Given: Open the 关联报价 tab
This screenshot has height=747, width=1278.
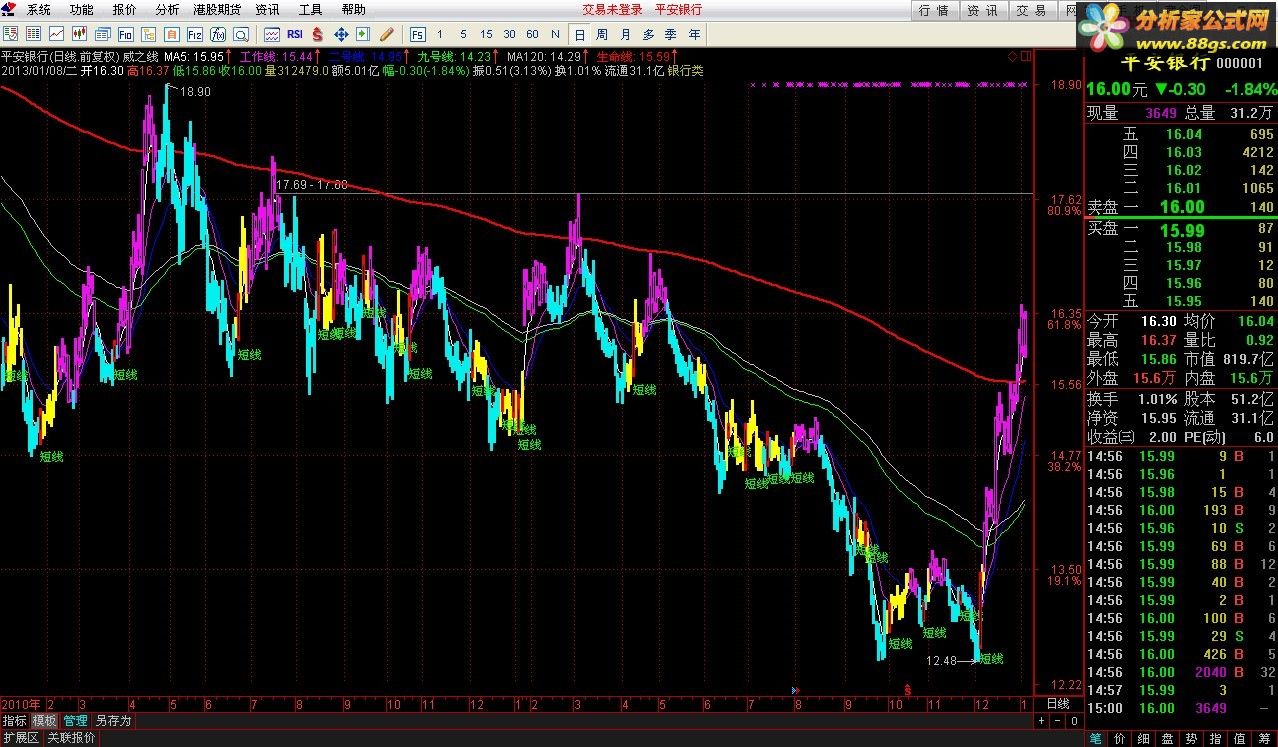Looking at the screenshot, I should tap(72, 738).
